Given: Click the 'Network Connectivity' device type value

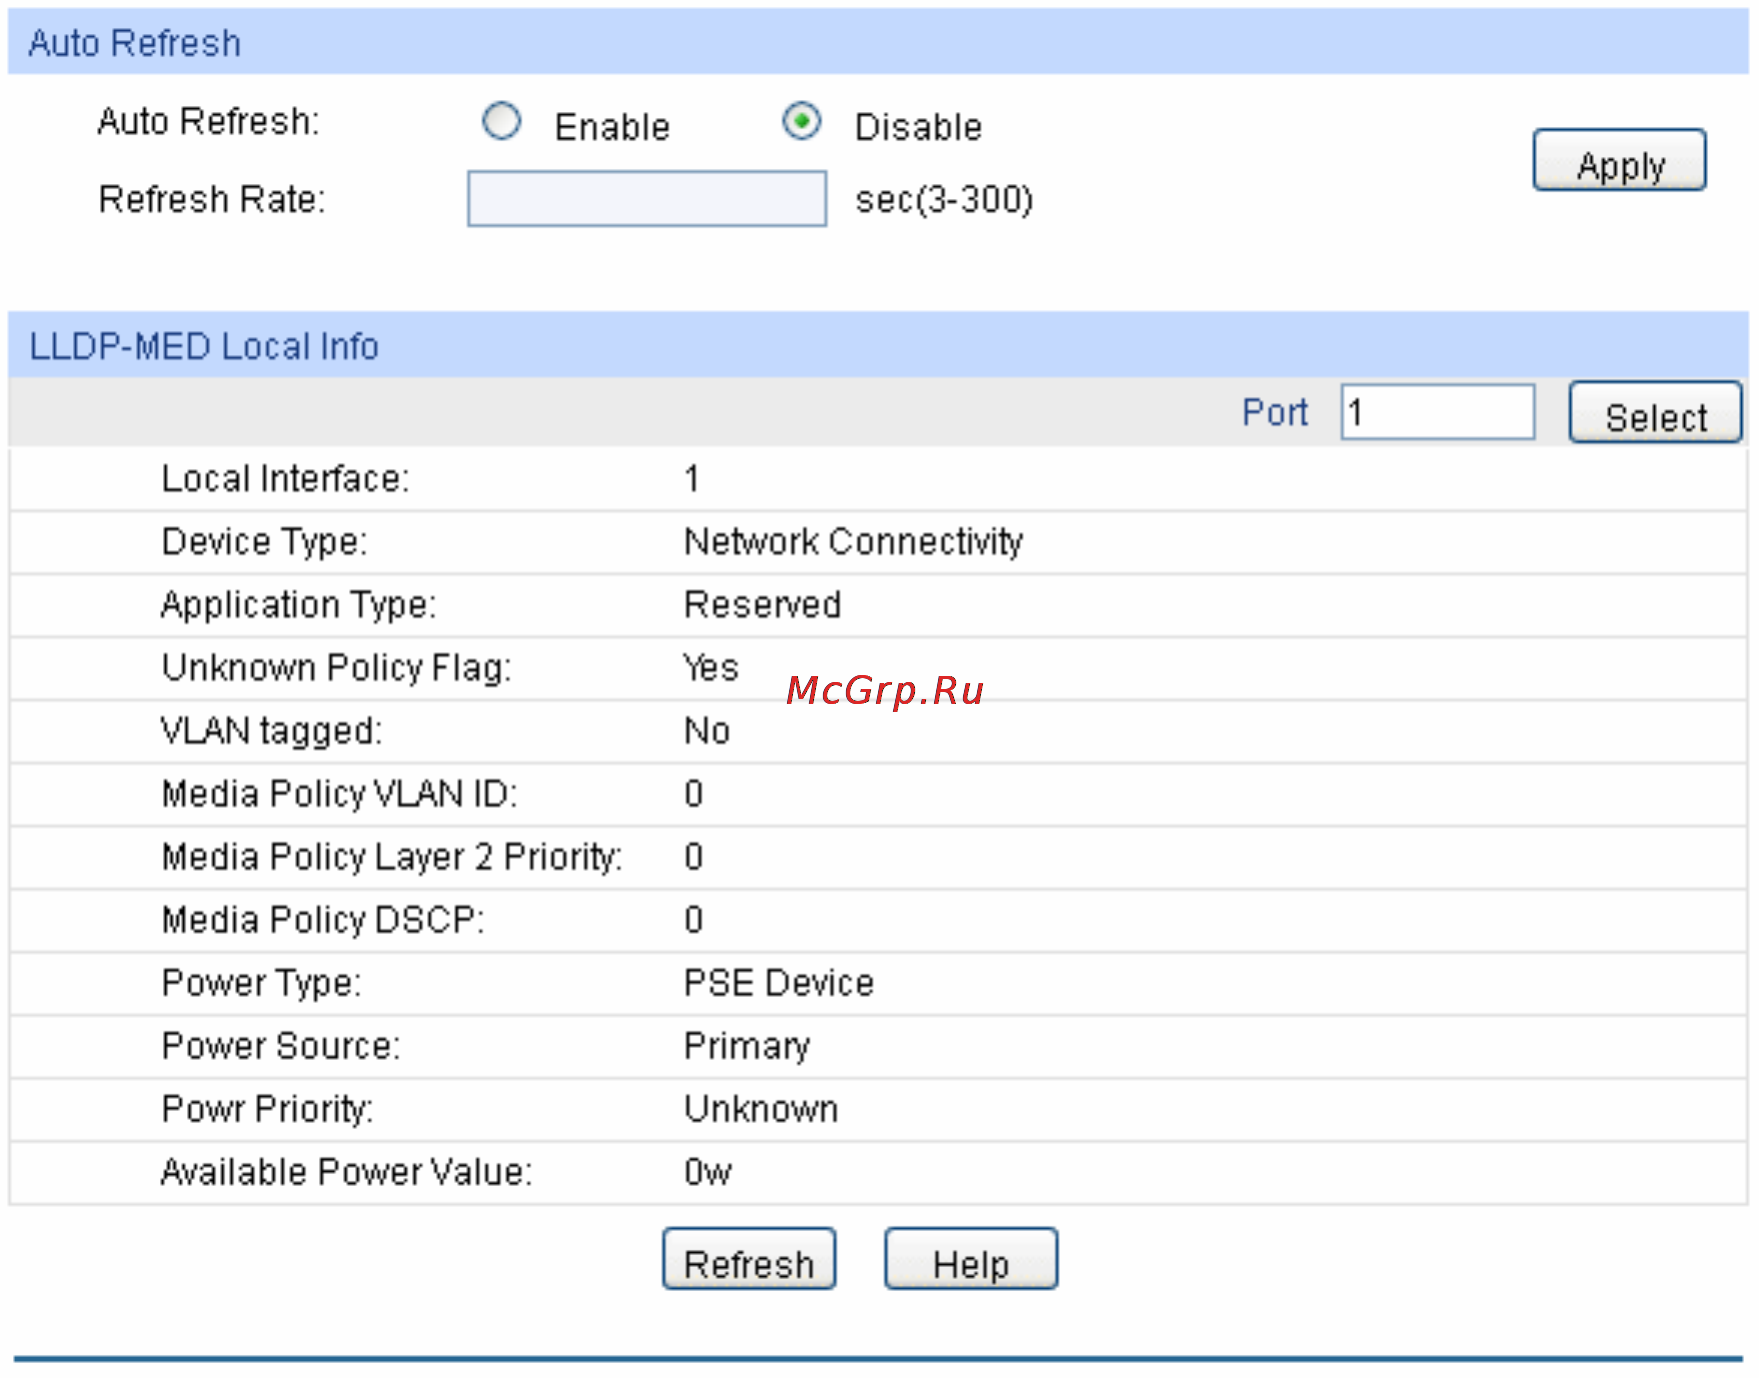Looking at the screenshot, I should (853, 542).
